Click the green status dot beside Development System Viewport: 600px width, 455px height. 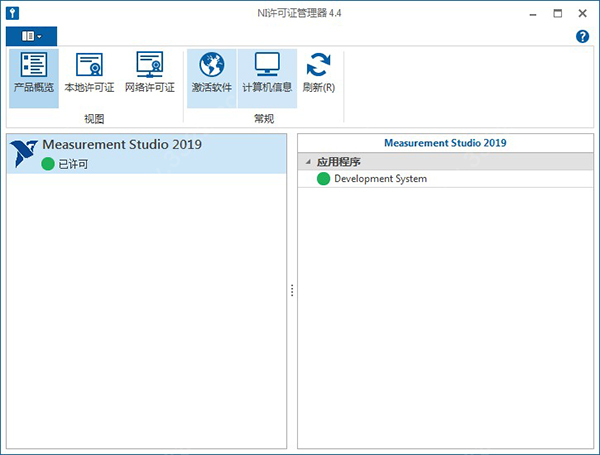[323, 179]
